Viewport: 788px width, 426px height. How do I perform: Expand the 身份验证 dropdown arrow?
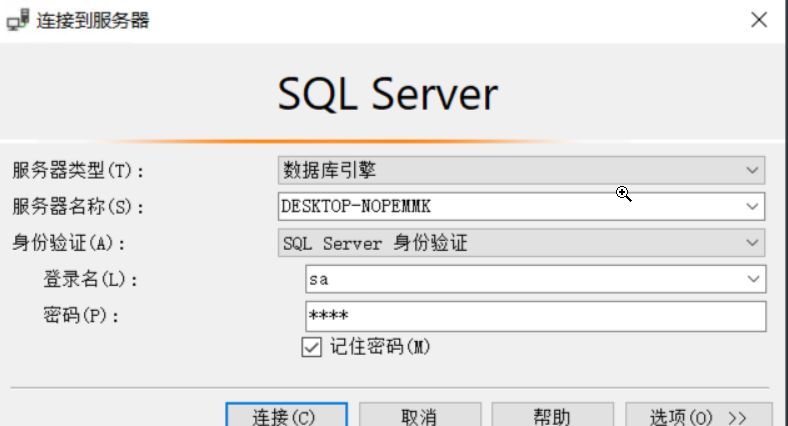[x=753, y=243]
